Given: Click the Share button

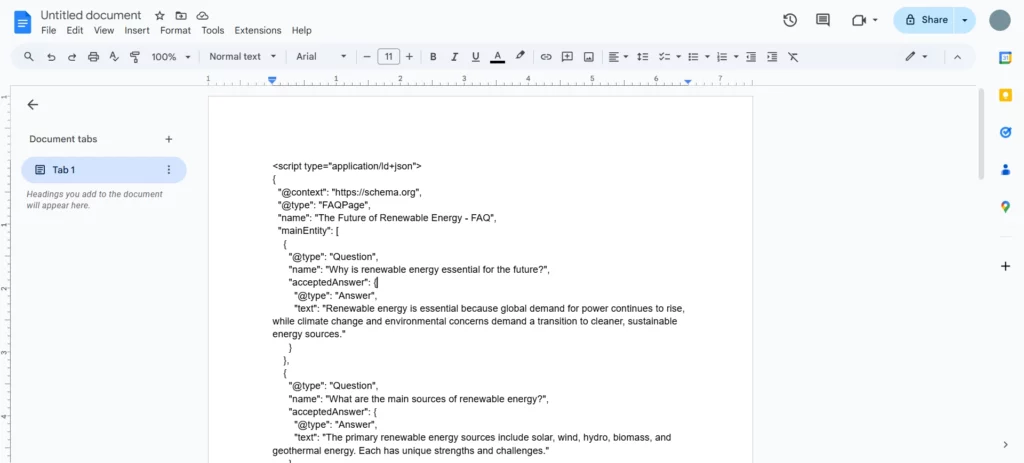Looking at the screenshot, I should click(x=924, y=20).
